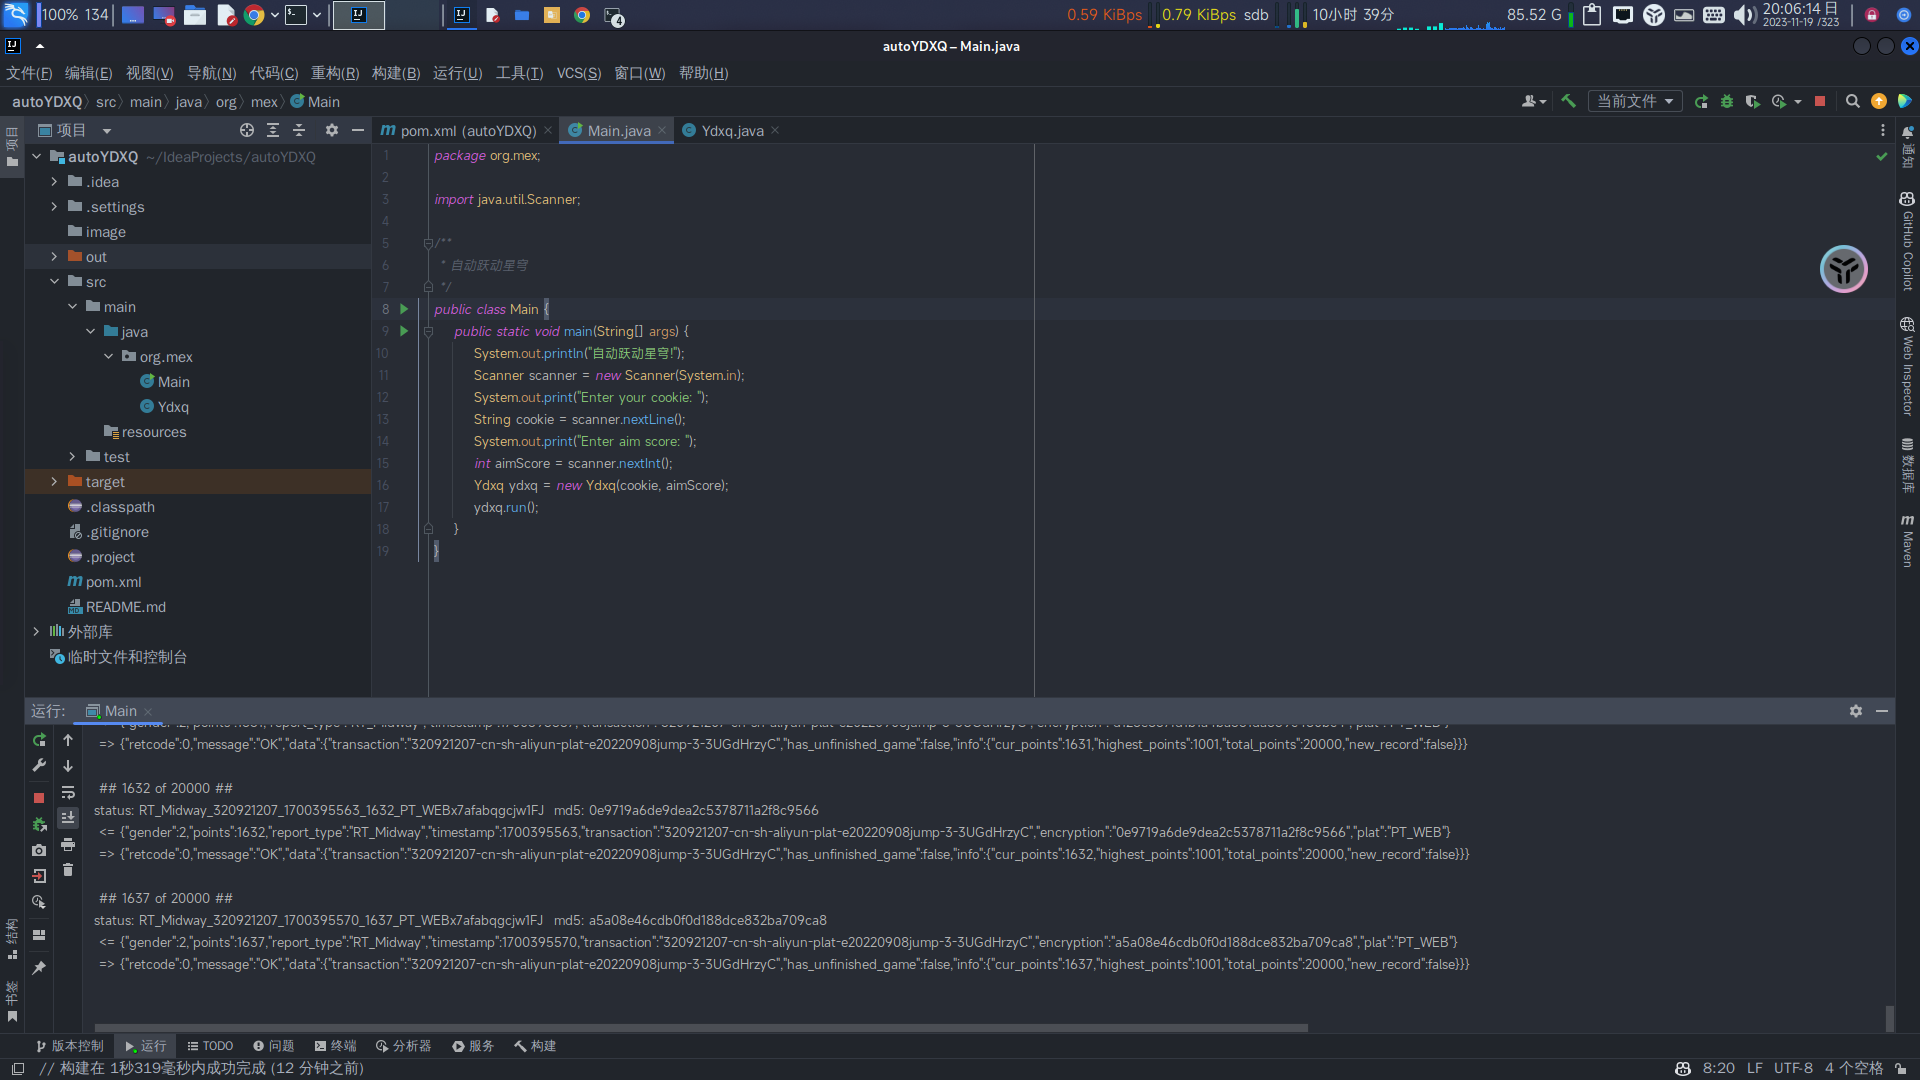Expand the out folder
Screen dimensions: 1920x1080
(54, 256)
